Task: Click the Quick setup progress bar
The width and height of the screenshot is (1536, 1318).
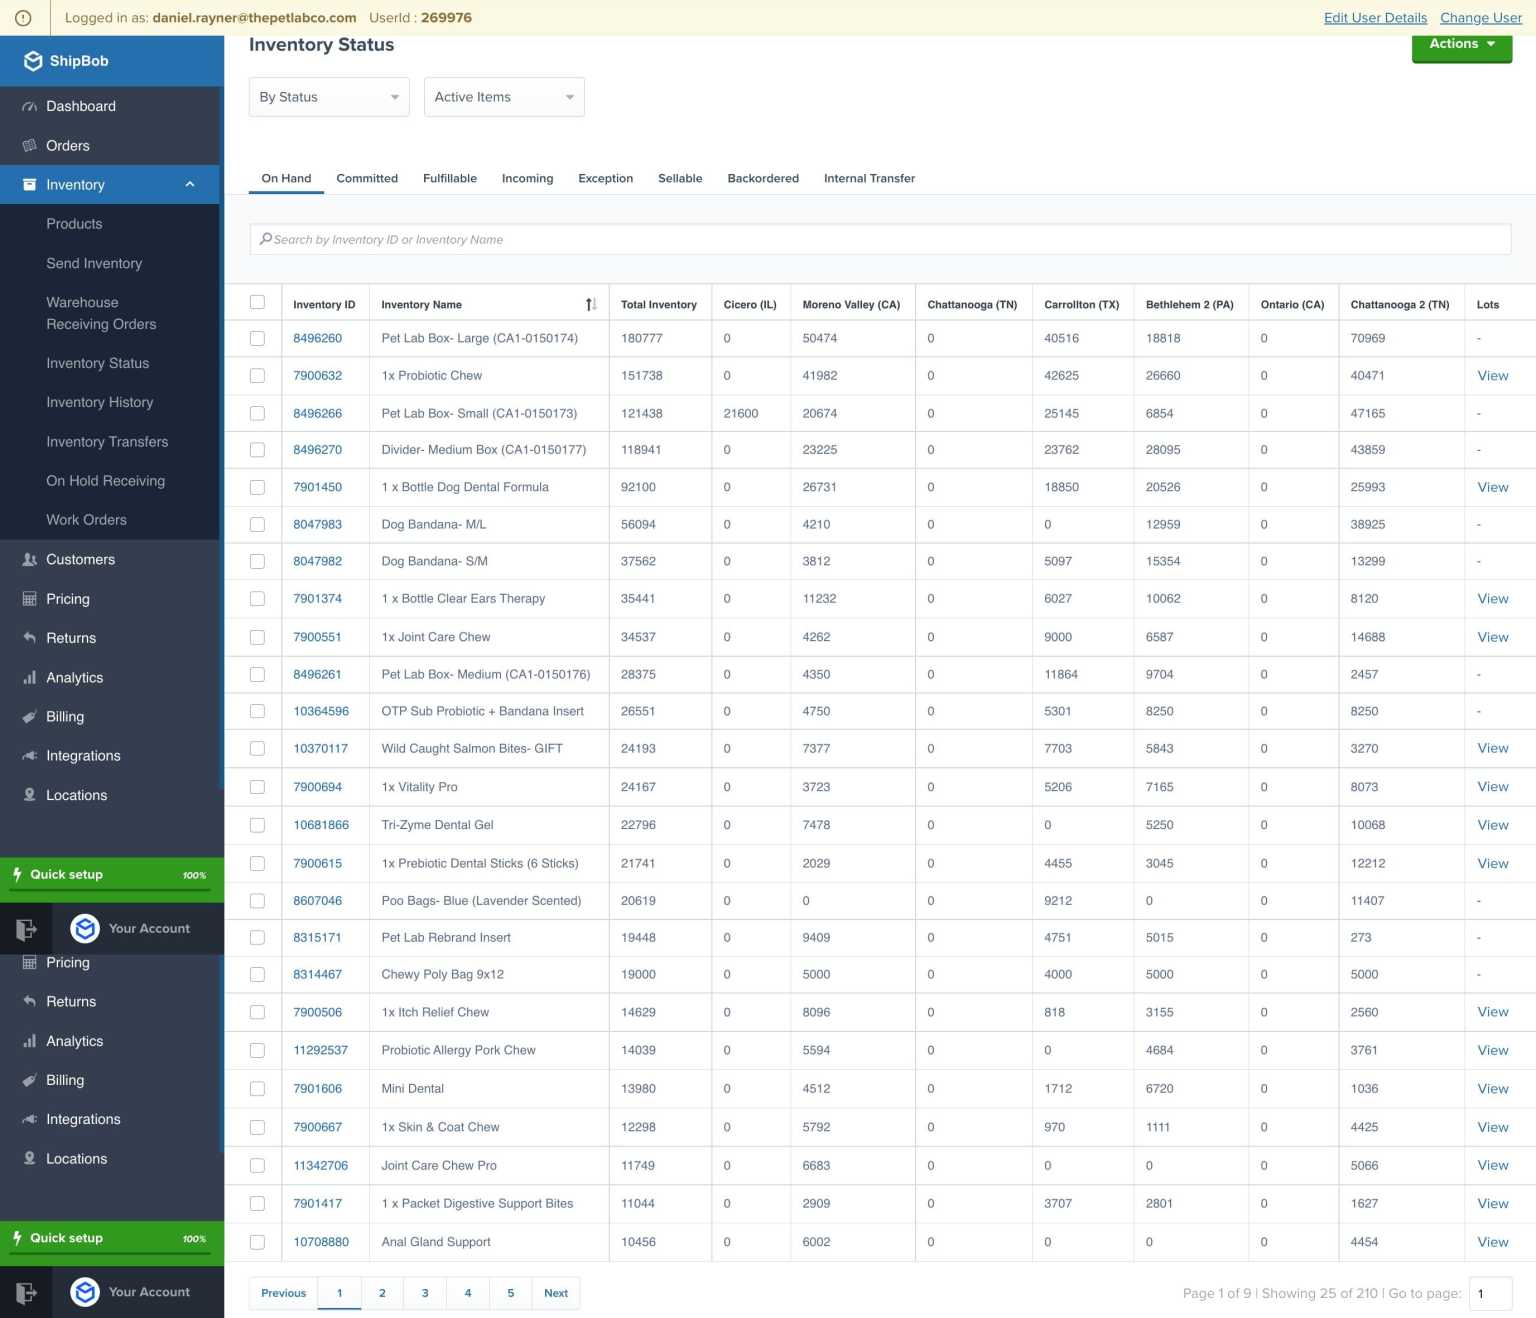Action: (110, 875)
